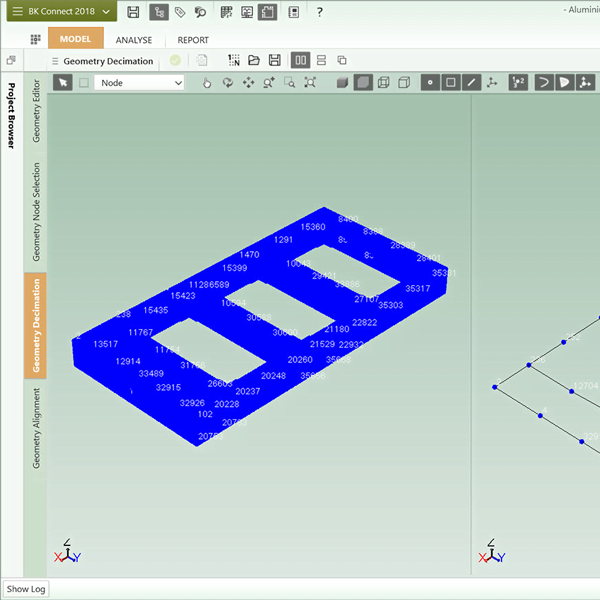Click the help question mark icon
Image resolution: width=600 pixels, height=600 pixels.
[x=319, y=12]
